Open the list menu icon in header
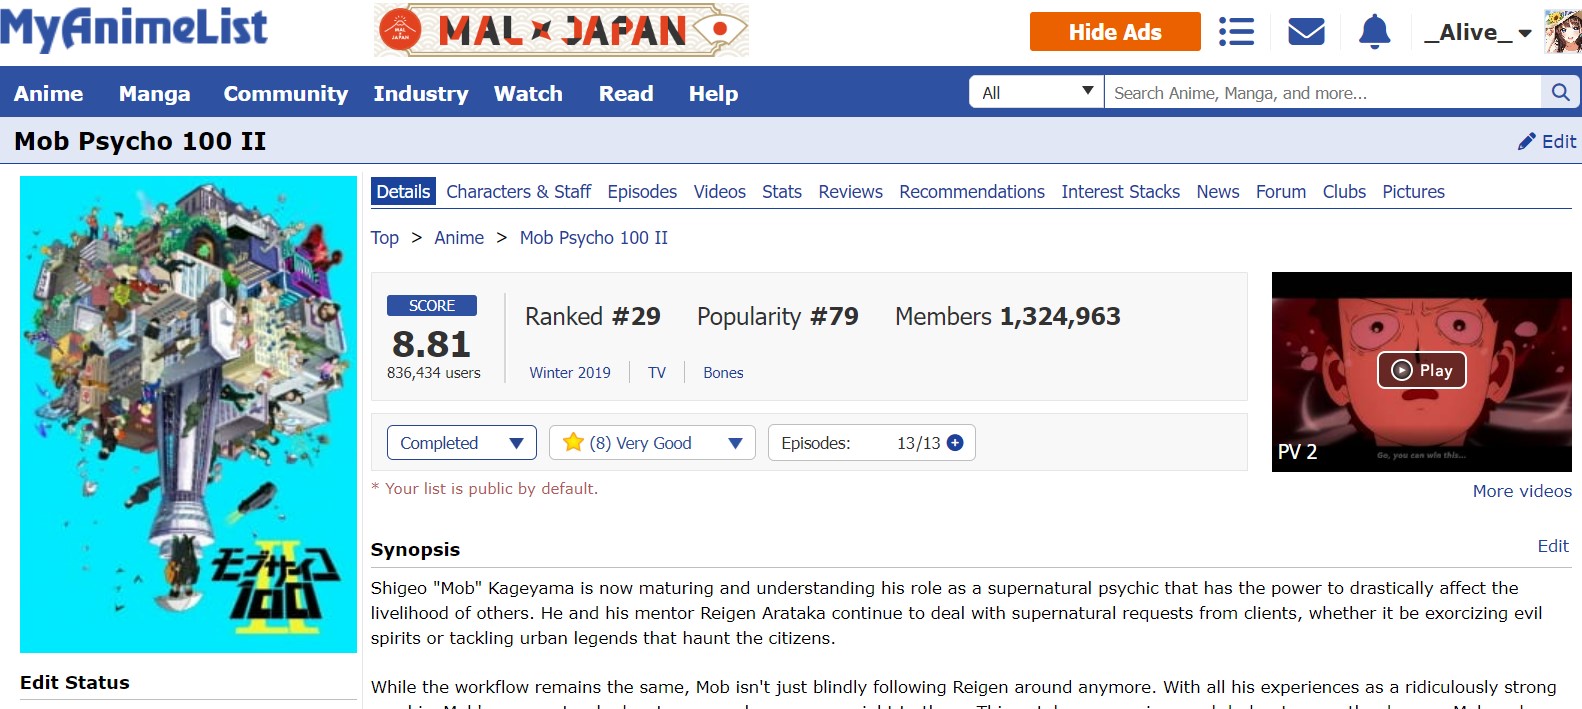This screenshot has width=1582, height=709. tap(1236, 32)
